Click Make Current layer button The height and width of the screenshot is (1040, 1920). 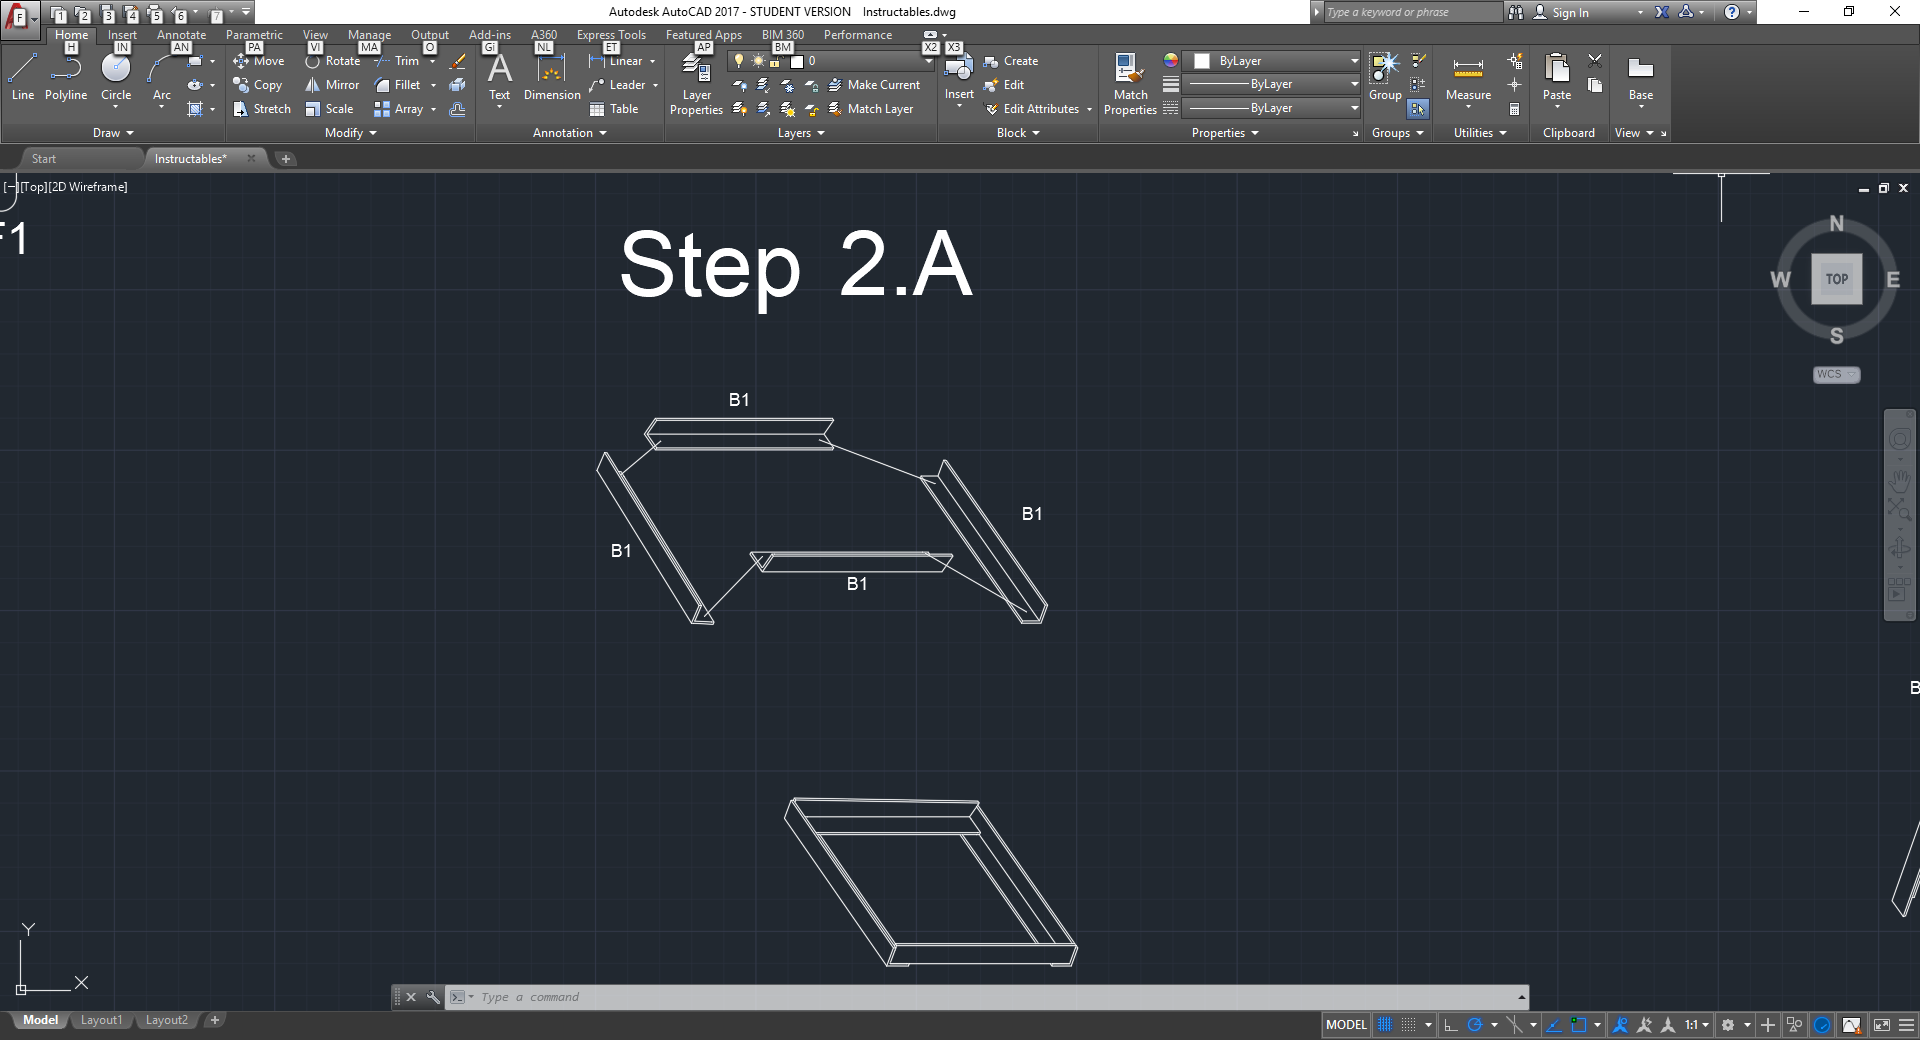(874, 85)
